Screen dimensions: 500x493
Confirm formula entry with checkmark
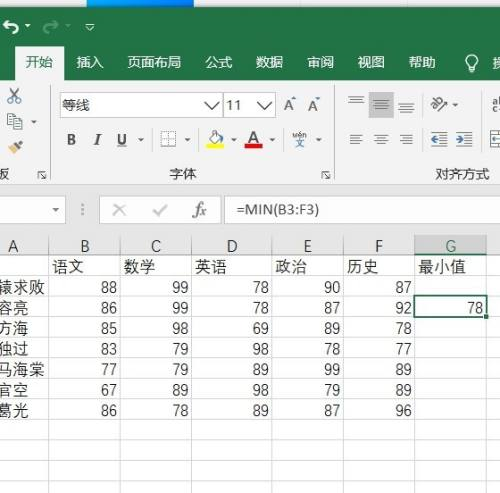(x=160, y=210)
